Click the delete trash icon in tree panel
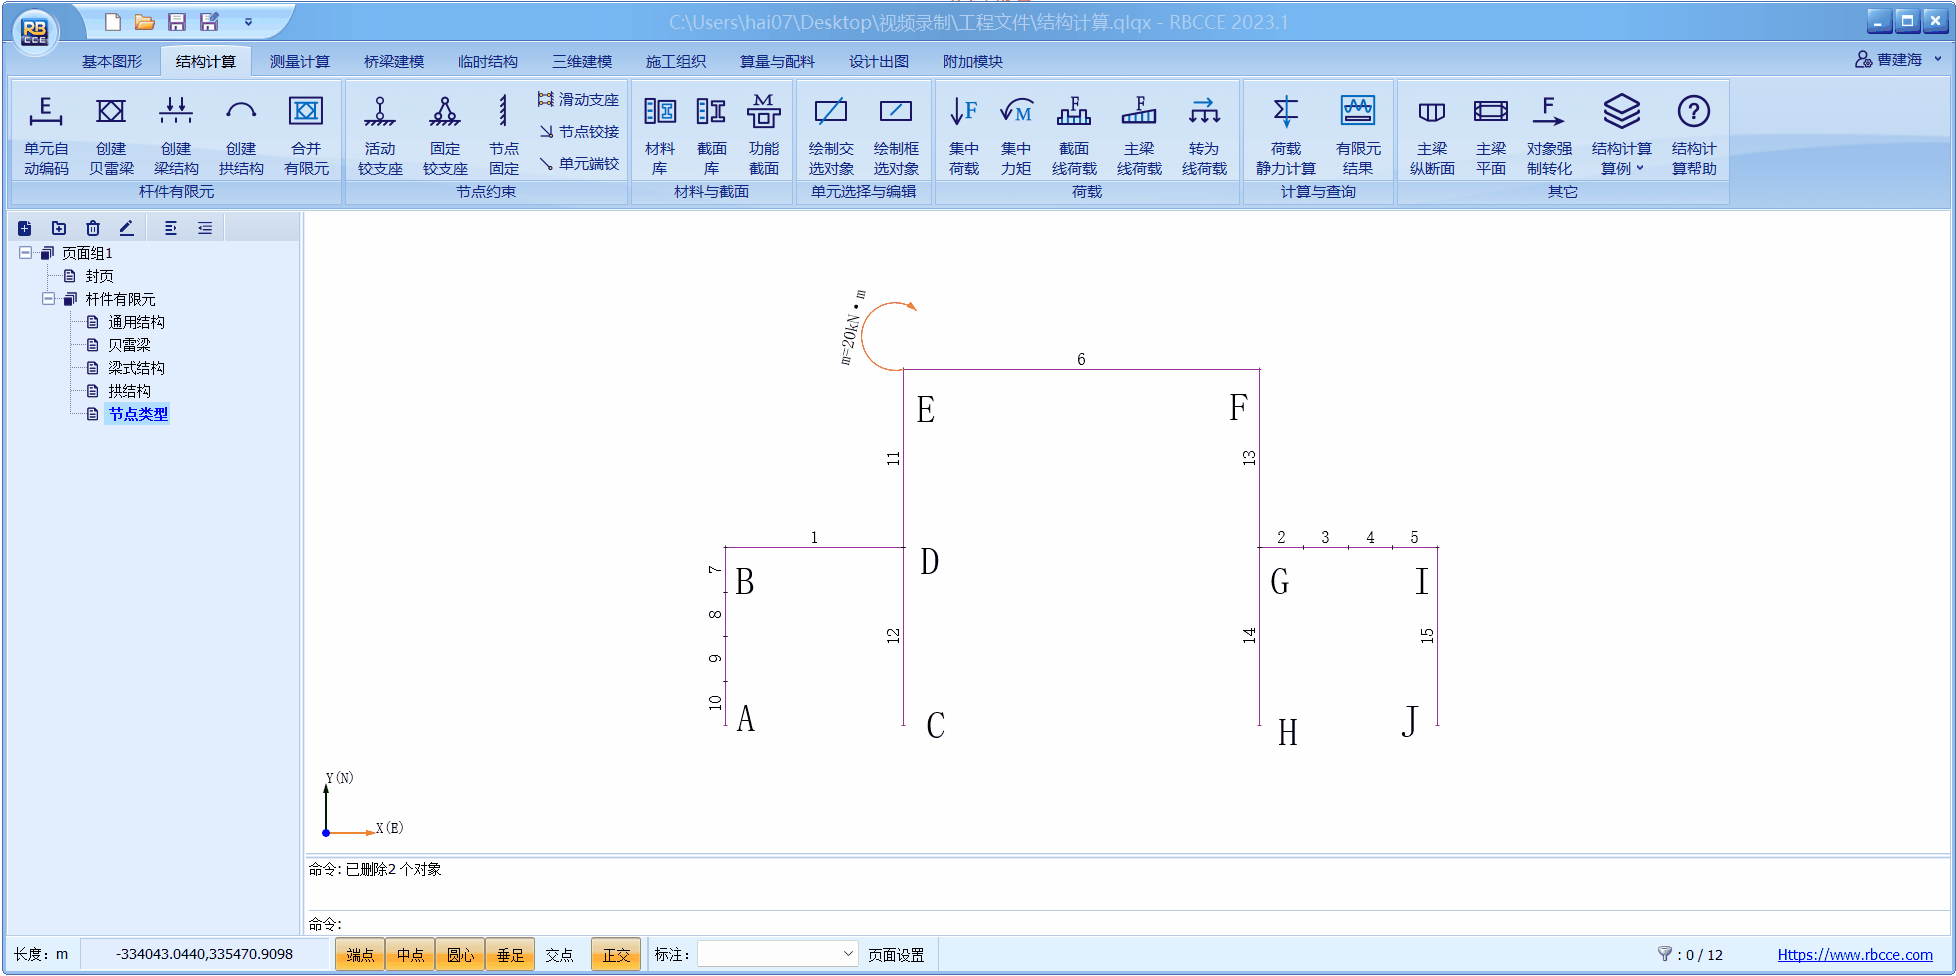1956x976 pixels. coord(93,228)
